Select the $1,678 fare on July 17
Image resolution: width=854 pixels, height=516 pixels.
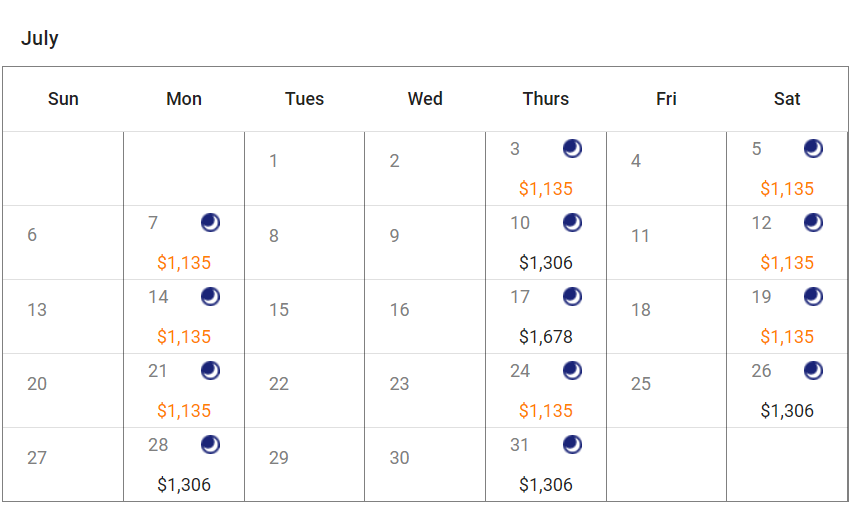[546, 337]
